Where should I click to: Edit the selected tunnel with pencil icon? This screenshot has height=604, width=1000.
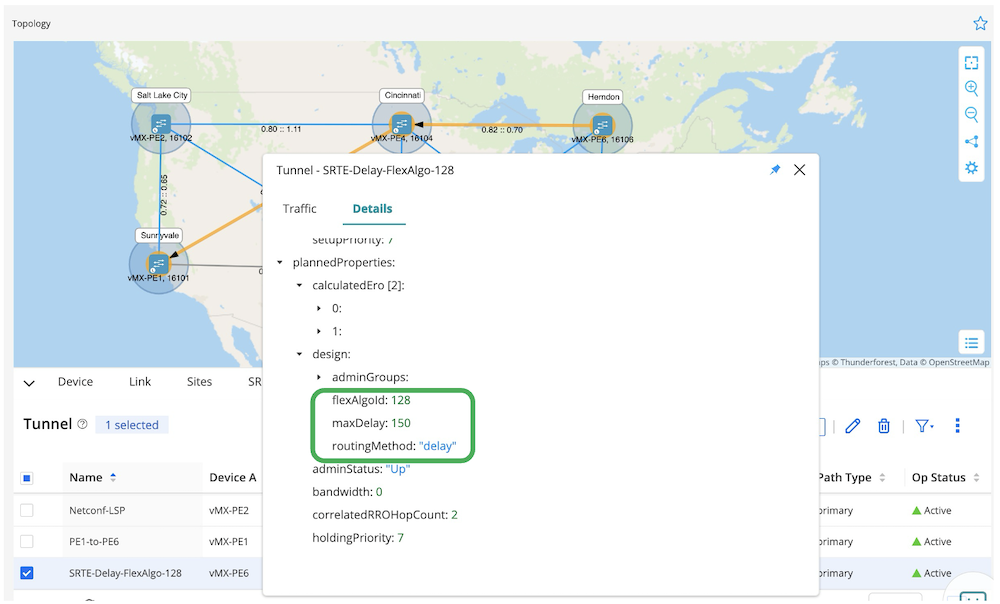[853, 425]
